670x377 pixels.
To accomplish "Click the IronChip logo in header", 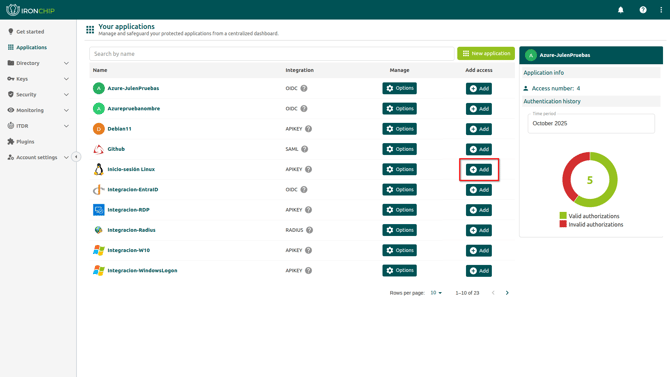I will [x=30, y=10].
